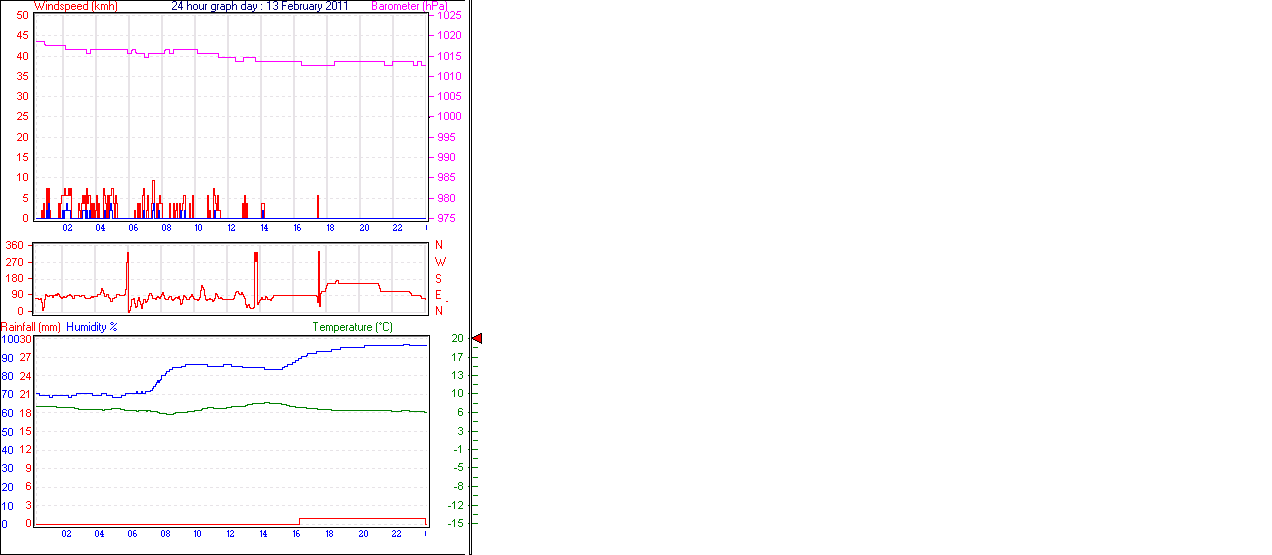Viewport: 1272px width, 555px height.
Task: Click the blue humidity line near hour 20
Action: (363, 346)
